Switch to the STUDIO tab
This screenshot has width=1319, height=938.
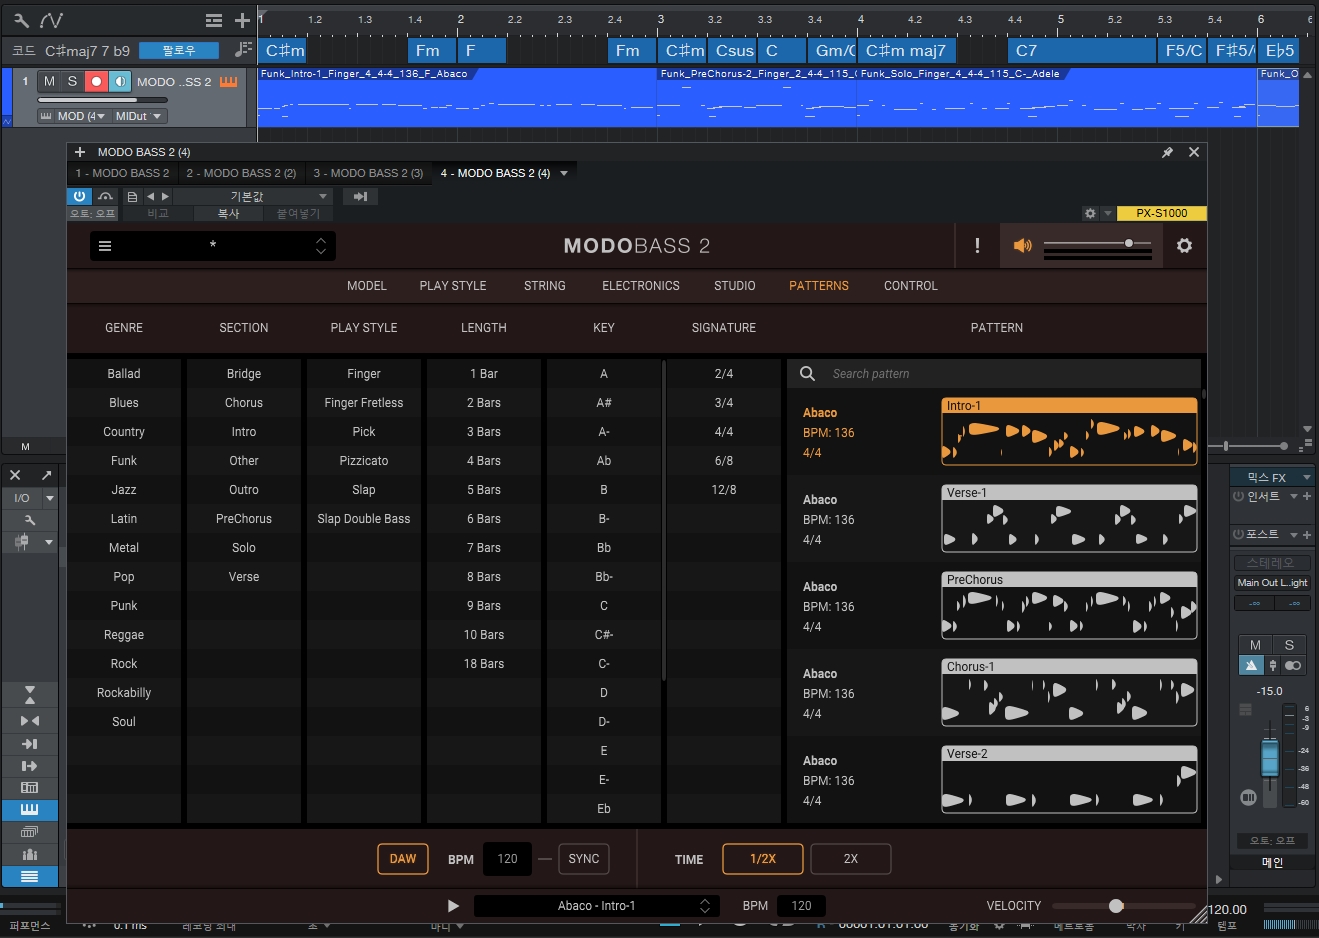coord(735,286)
